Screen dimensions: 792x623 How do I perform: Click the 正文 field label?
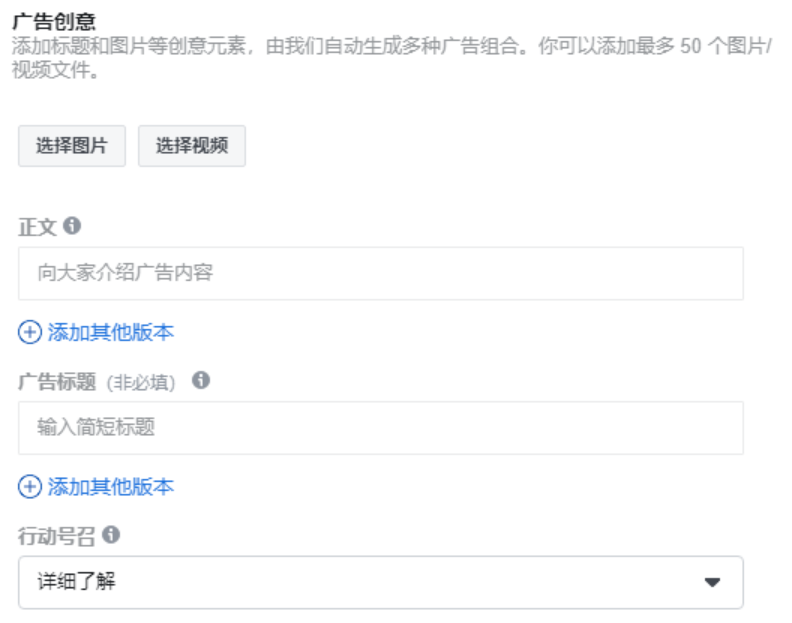(x=37, y=227)
